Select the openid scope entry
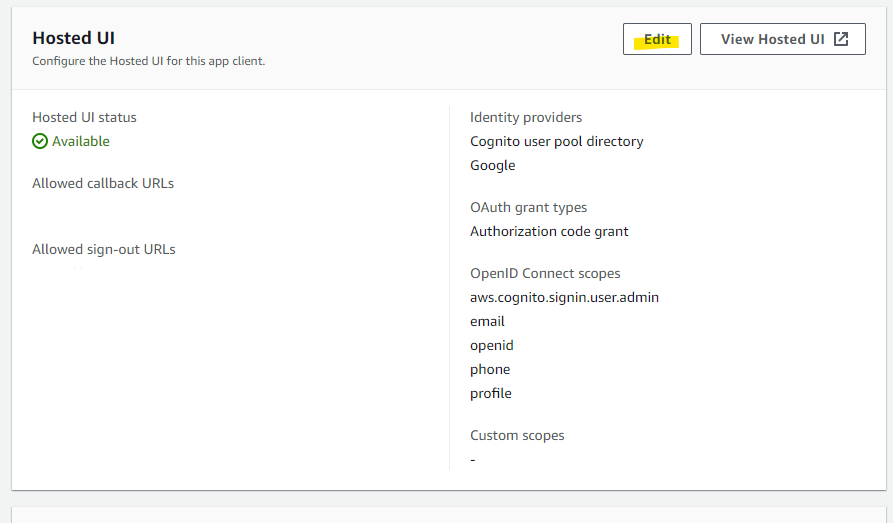Screen dimensions: 893x523 pyautogui.click(x=491, y=346)
